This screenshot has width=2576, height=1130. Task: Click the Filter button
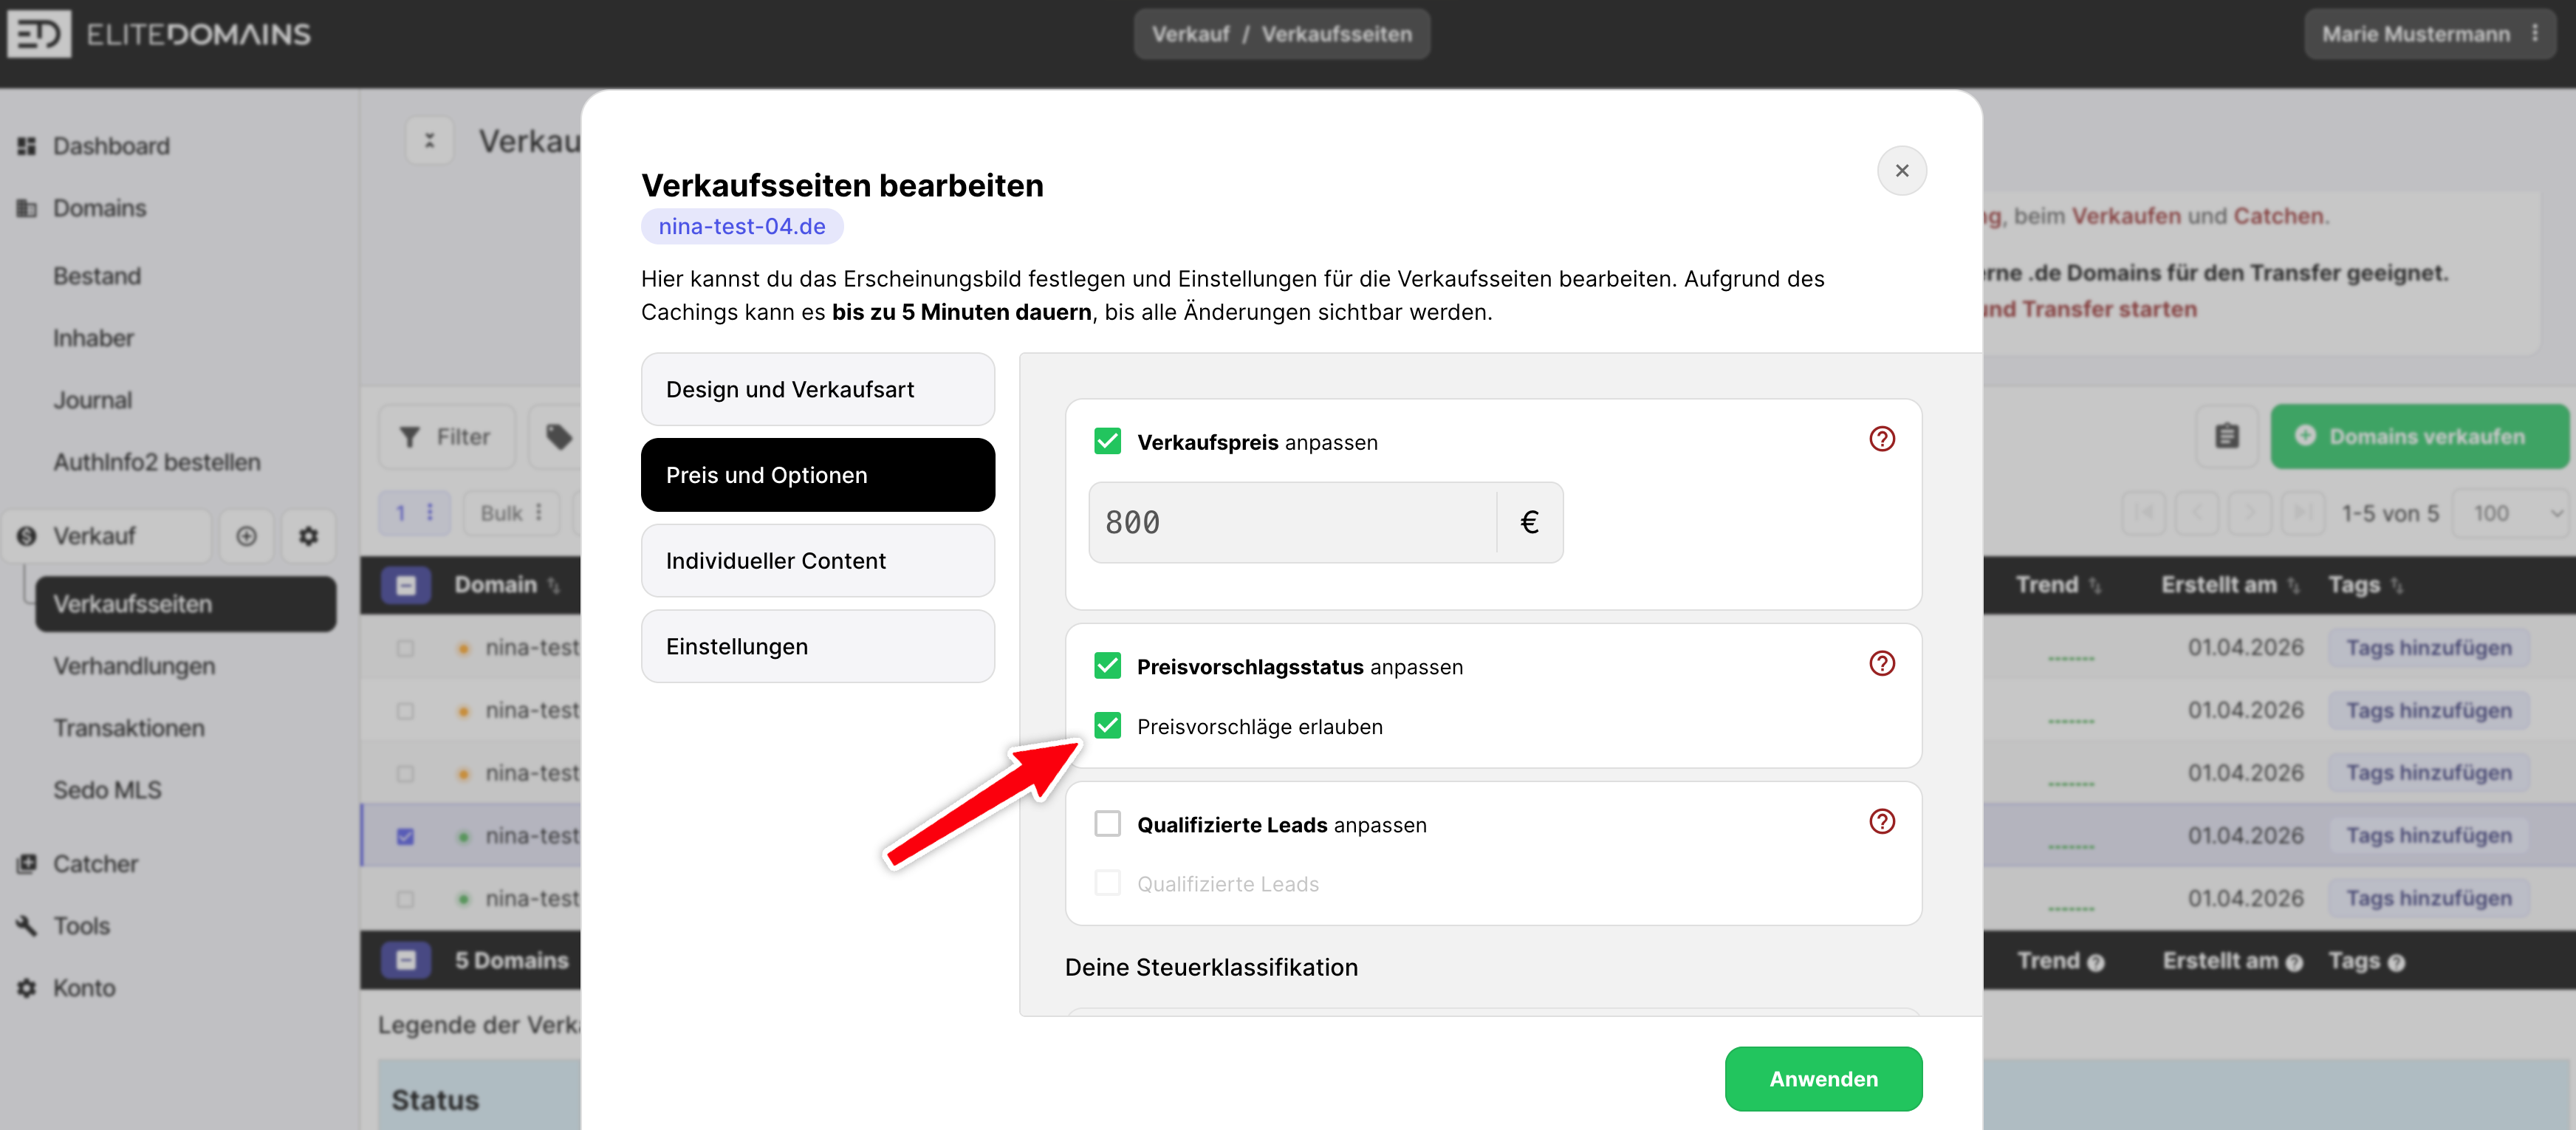click(x=447, y=437)
